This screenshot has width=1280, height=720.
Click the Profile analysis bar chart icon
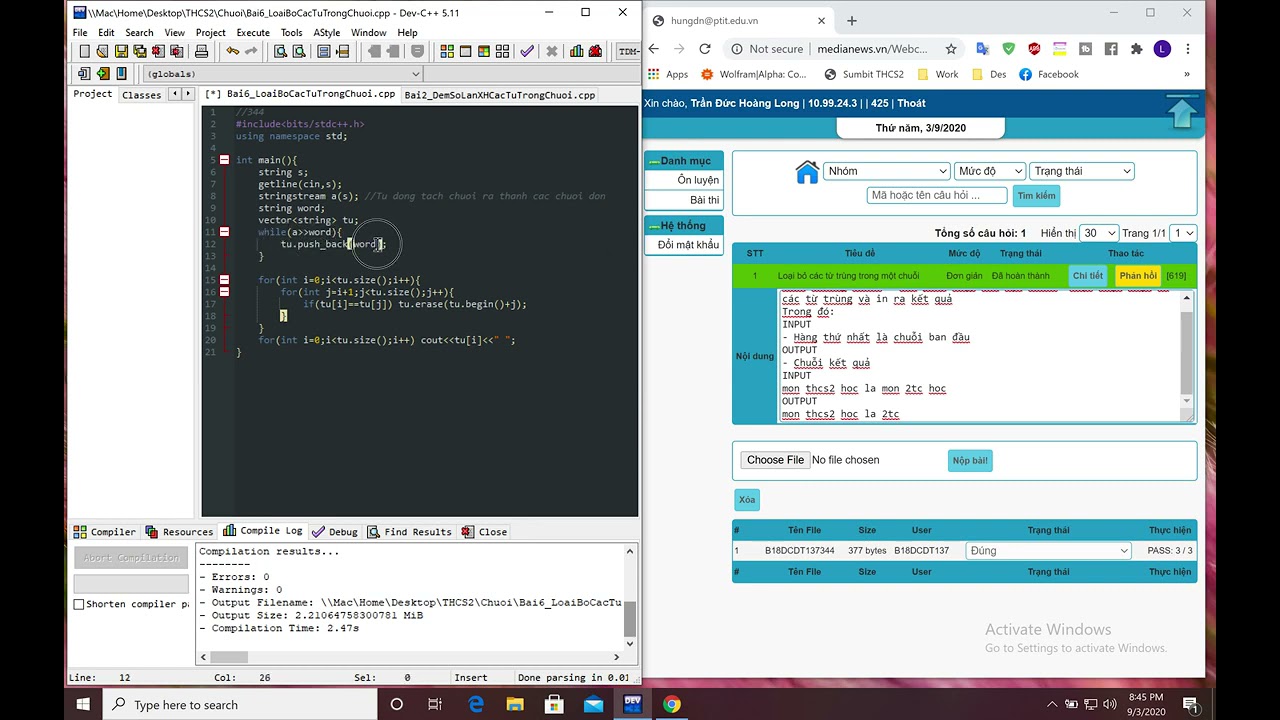pyautogui.click(x=576, y=52)
